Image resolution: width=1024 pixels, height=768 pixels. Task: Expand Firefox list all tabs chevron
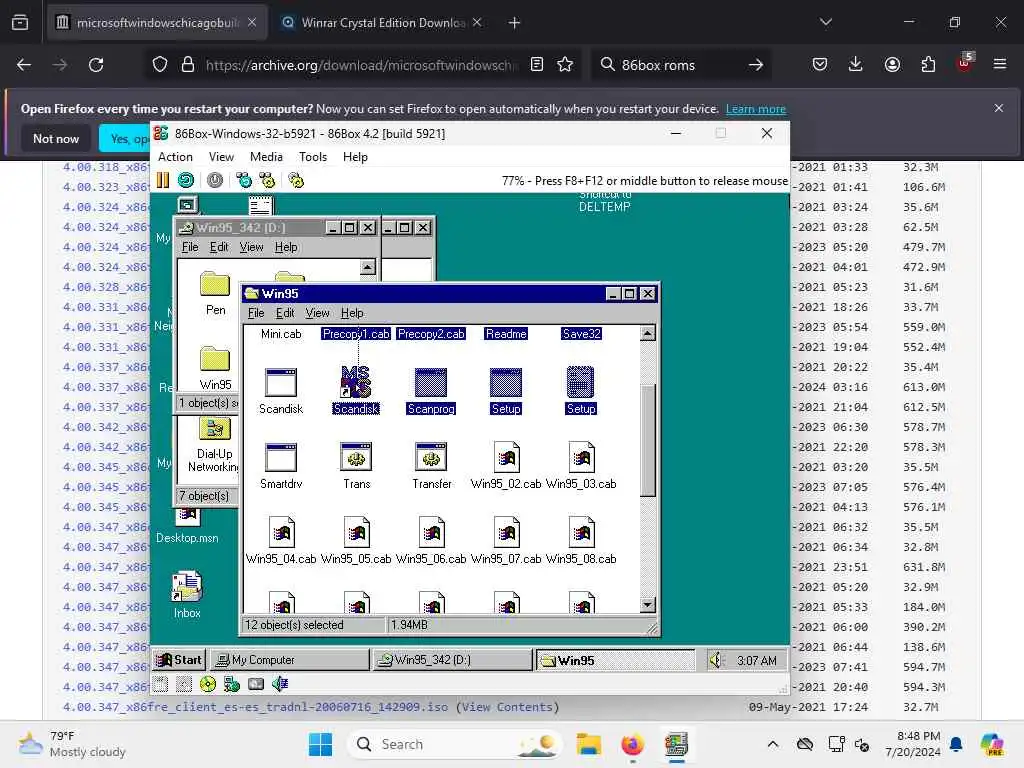pyautogui.click(x=825, y=22)
